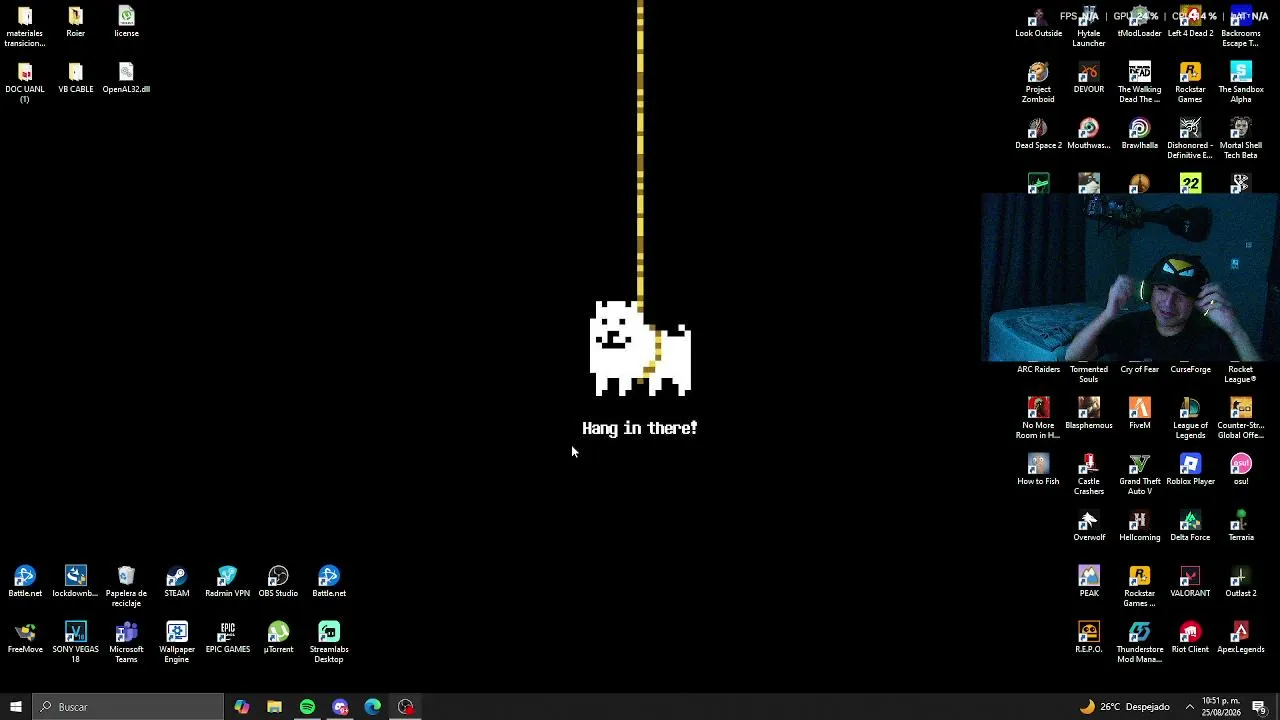Launch VALORANT from the desktop
The width and height of the screenshot is (1280, 720).
tap(1190, 581)
